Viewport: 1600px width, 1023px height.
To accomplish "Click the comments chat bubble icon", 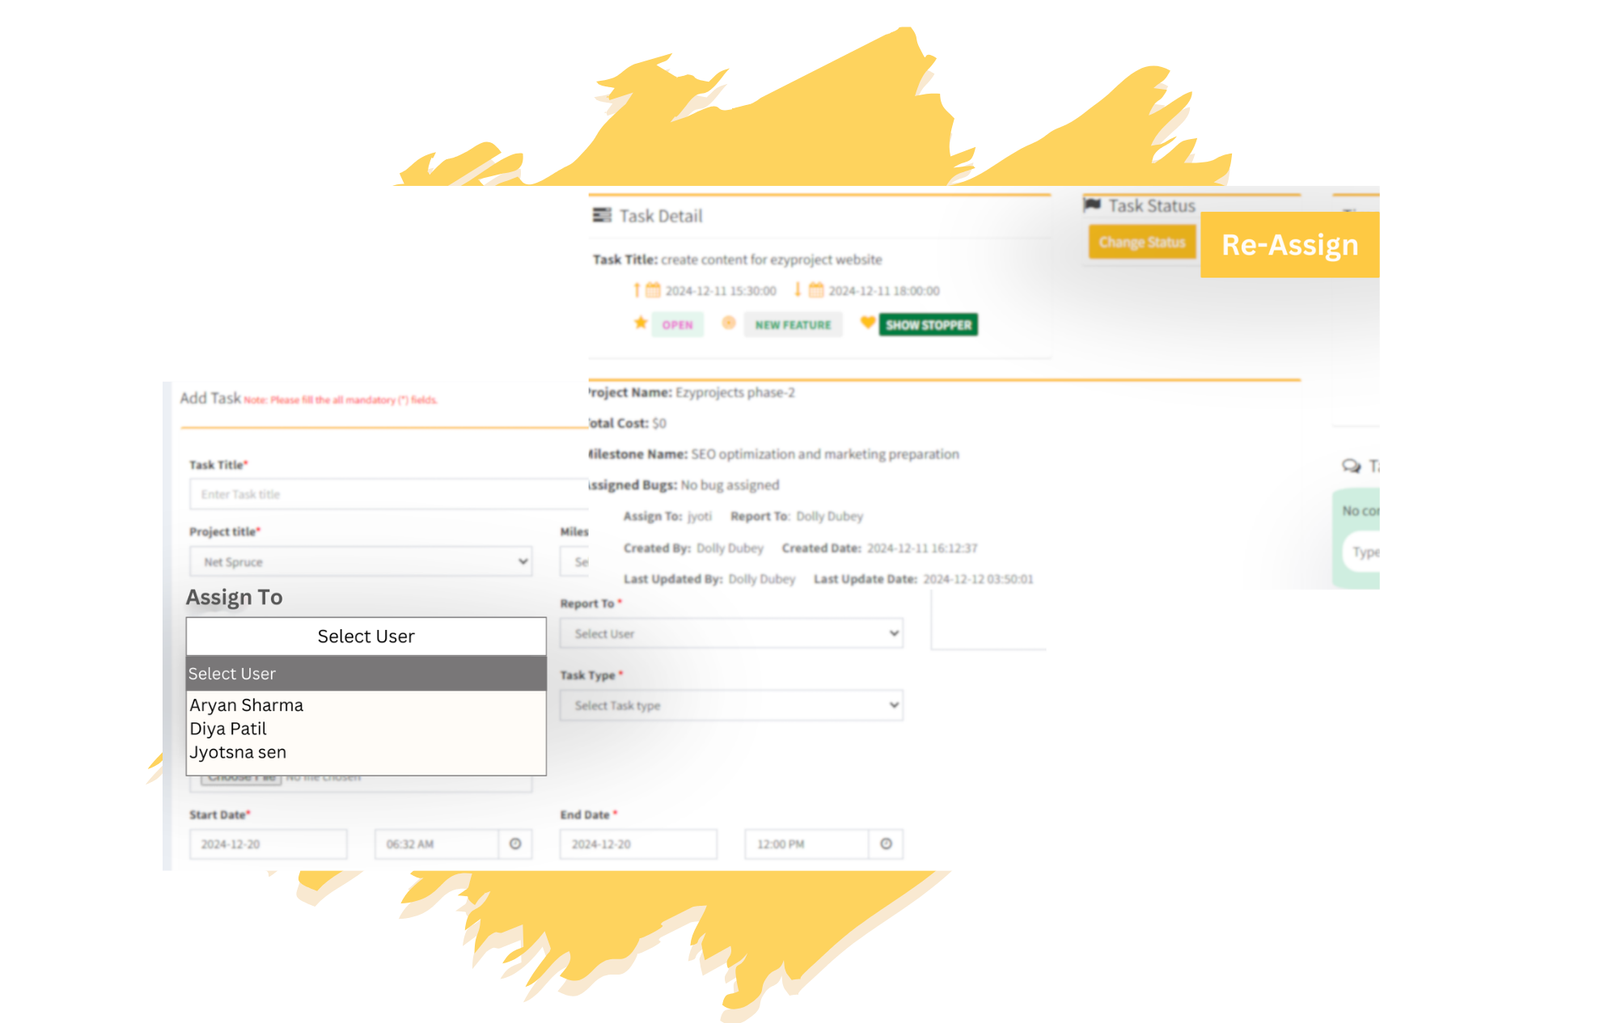I will (1351, 466).
